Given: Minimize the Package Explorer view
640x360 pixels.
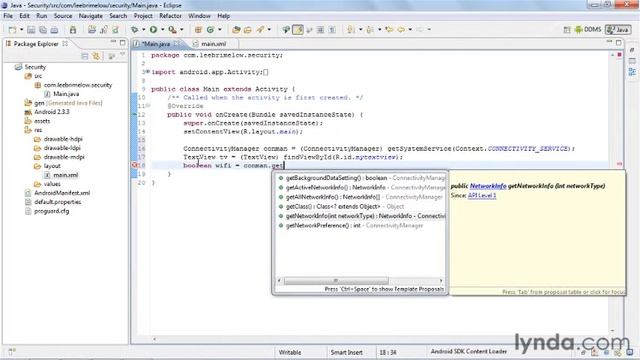Looking at the screenshot, I should (x=113, y=42).
